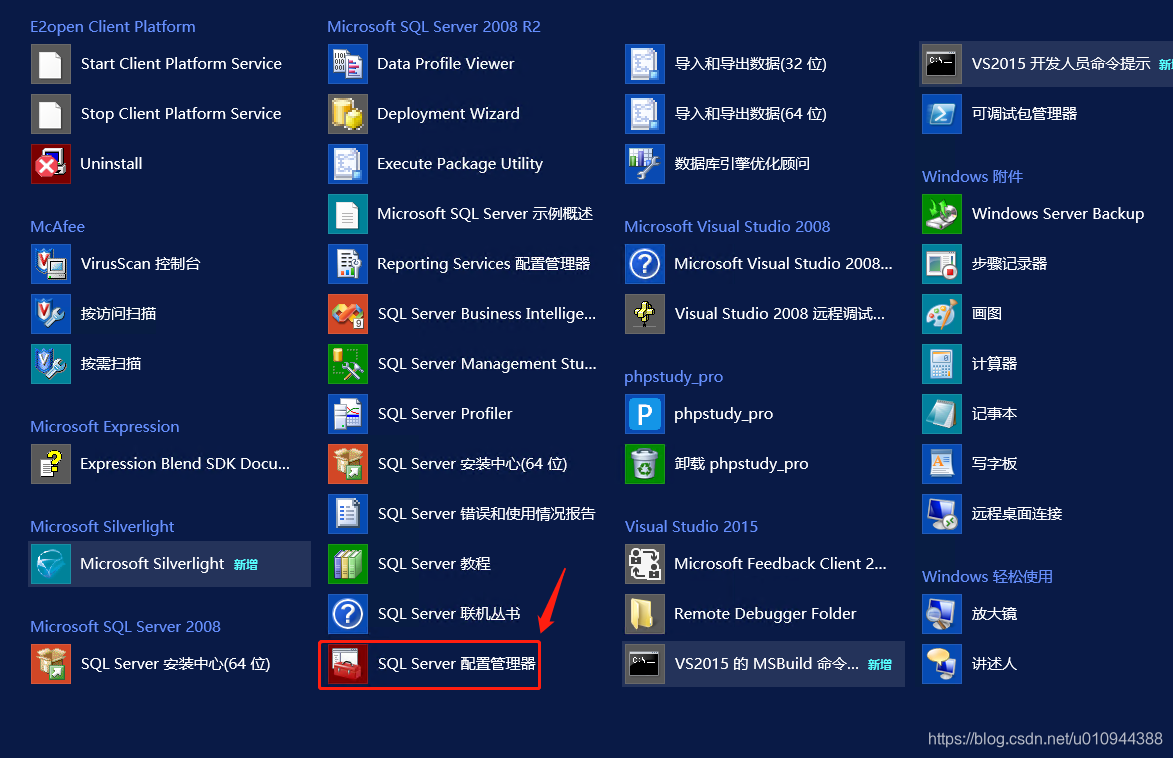This screenshot has height=758, width=1173.
Task: Launch VS2015 开发人员命令提示 icon
Action: (x=942, y=64)
